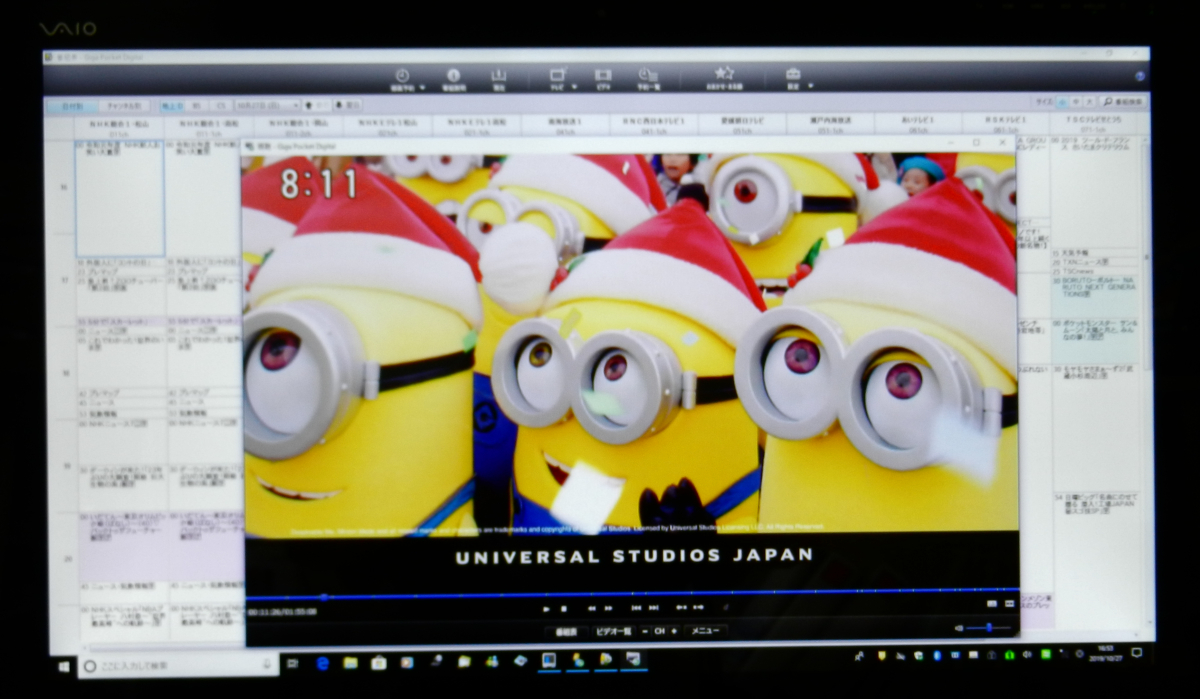Open the notification center on the taskbar
Viewport: 1200px width, 699px height.
[1136, 653]
